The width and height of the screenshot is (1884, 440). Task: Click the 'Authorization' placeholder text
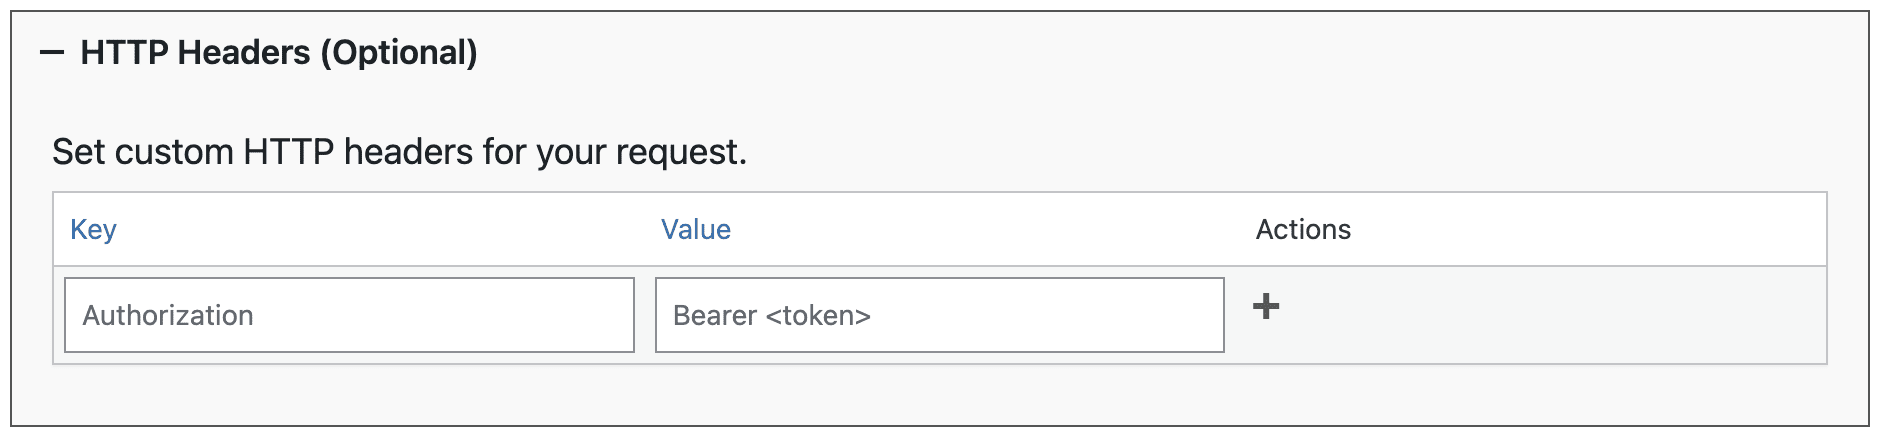tap(168, 316)
